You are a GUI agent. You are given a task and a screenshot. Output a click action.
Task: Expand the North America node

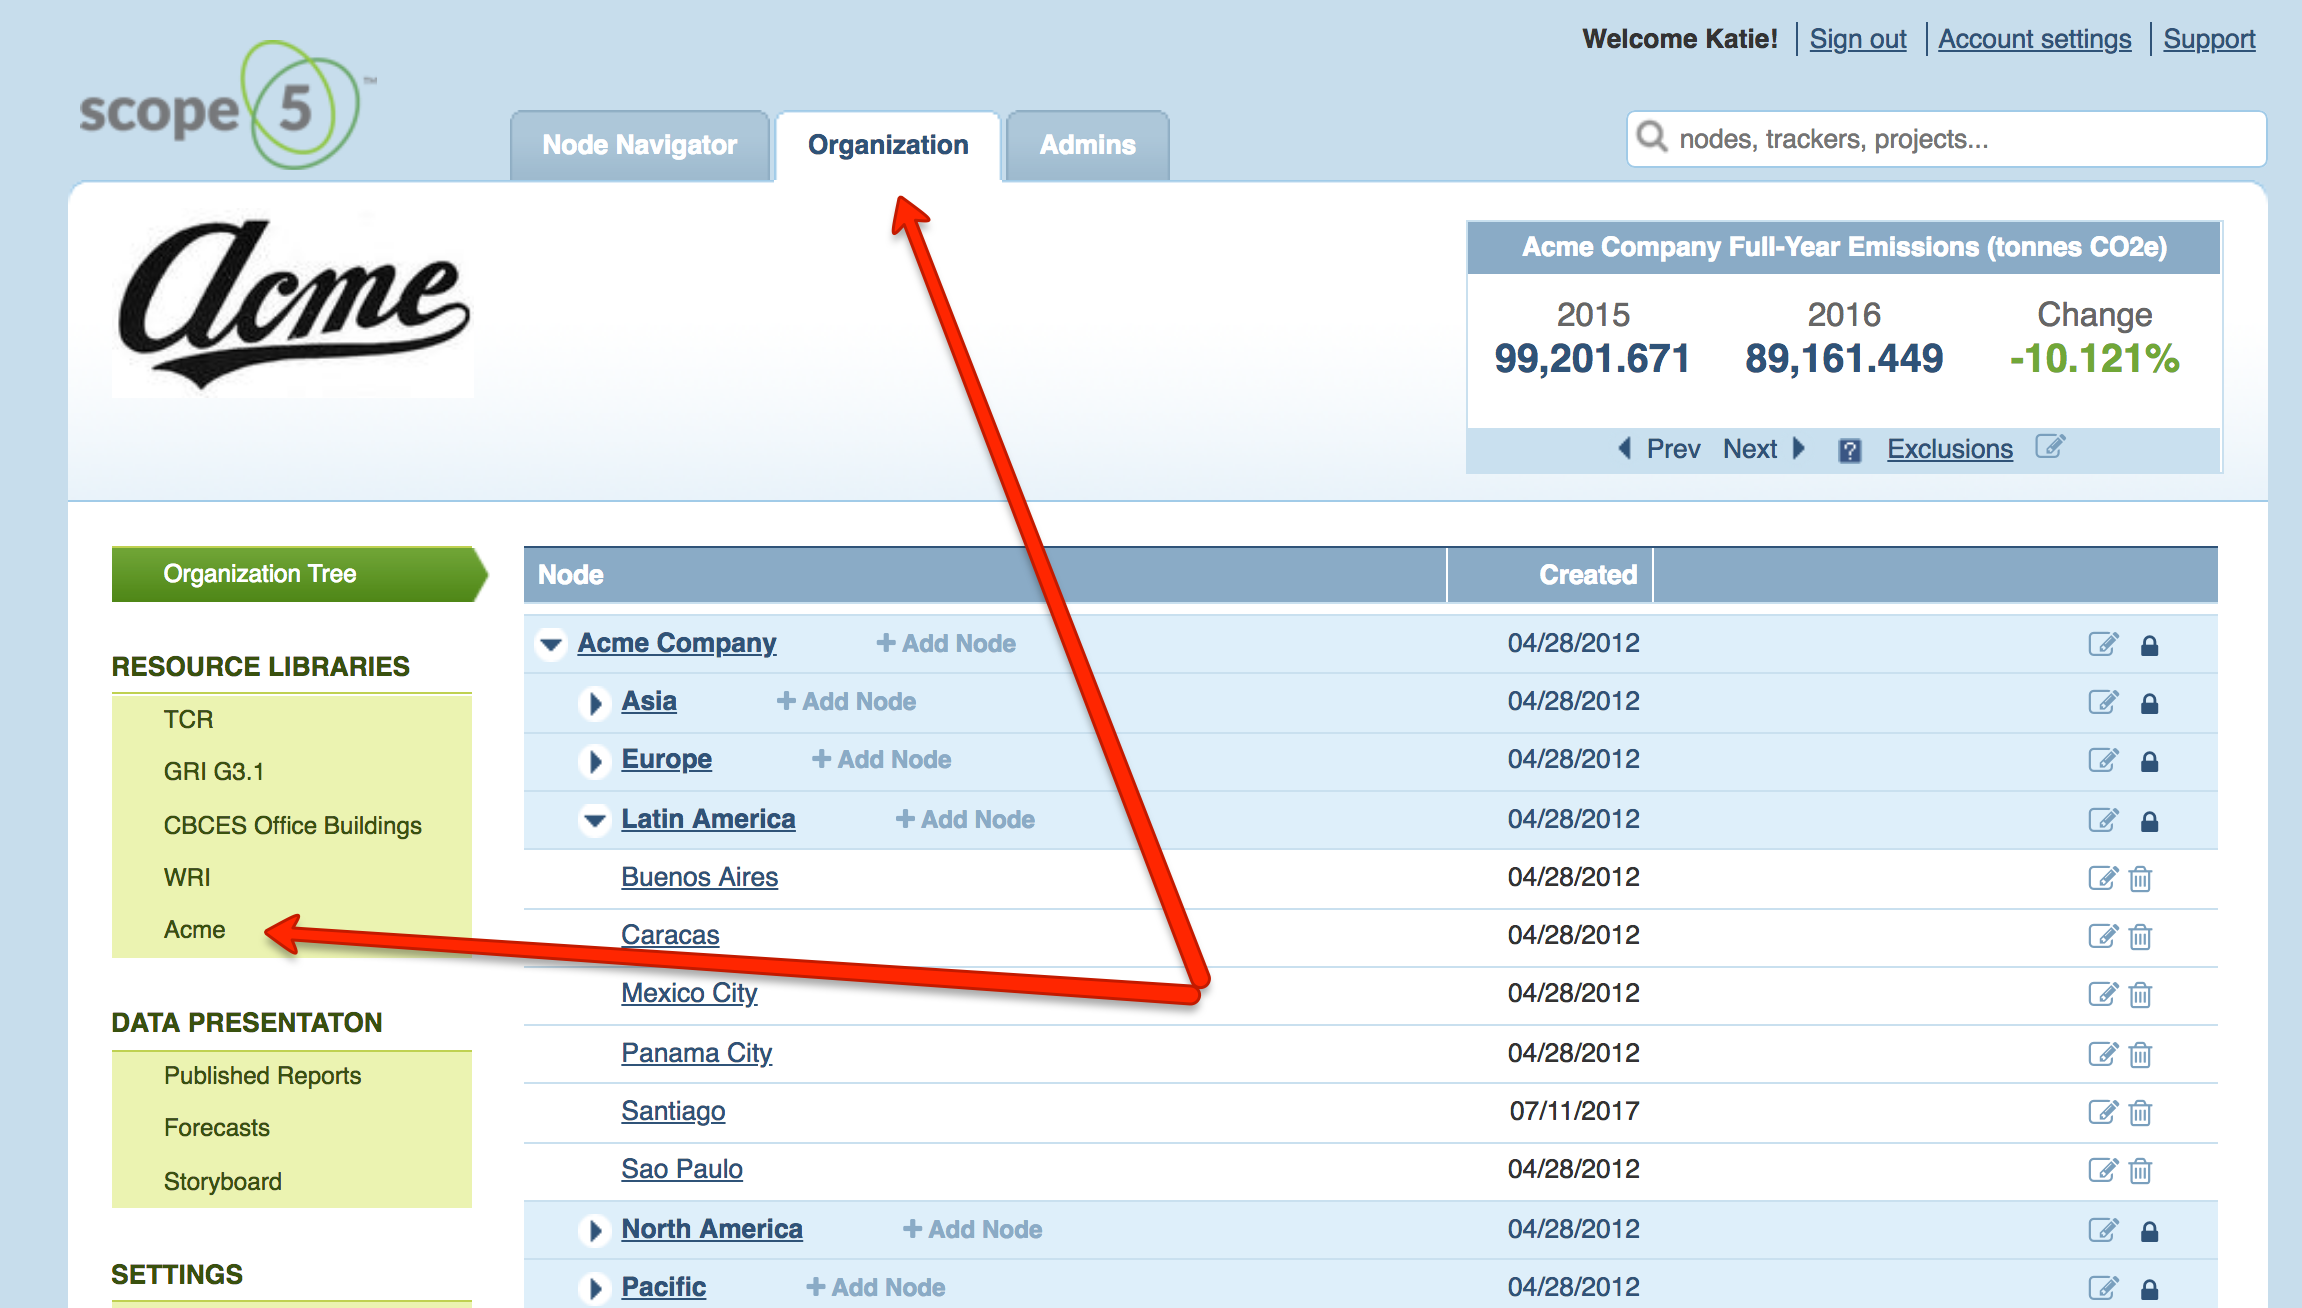tap(595, 1230)
